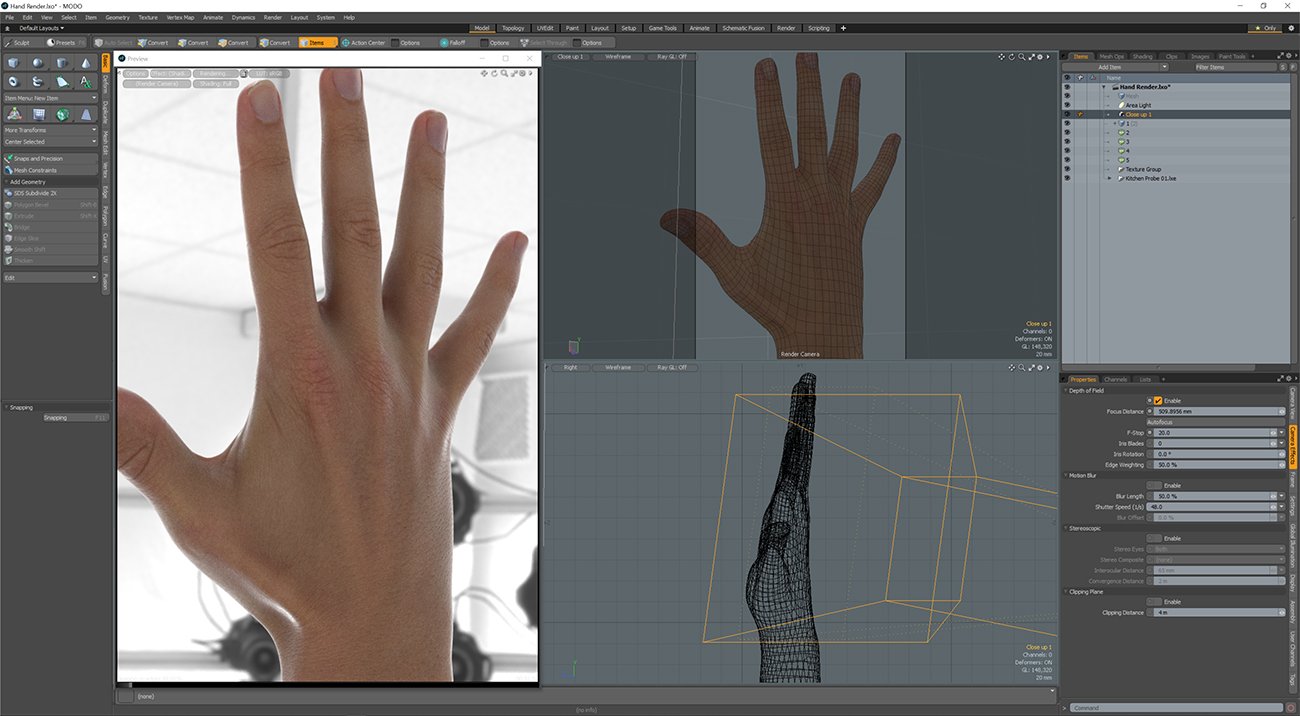Image resolution: width=1300 pixels, height=716 pixels.
Task: Open the More Transforms dropdown
Action: [x=50, y=130]
